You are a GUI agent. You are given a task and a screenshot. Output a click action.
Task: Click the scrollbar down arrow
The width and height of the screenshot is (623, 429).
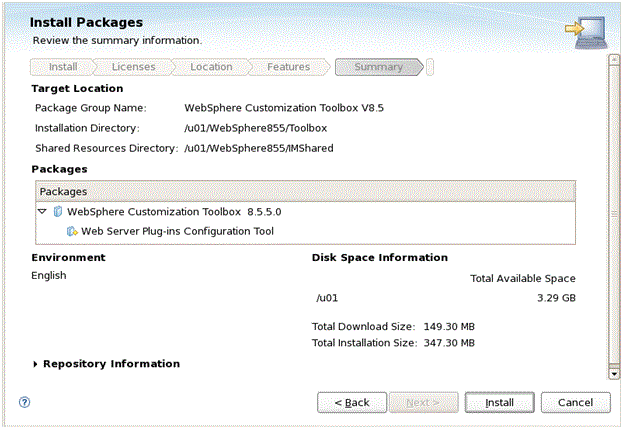614,373
